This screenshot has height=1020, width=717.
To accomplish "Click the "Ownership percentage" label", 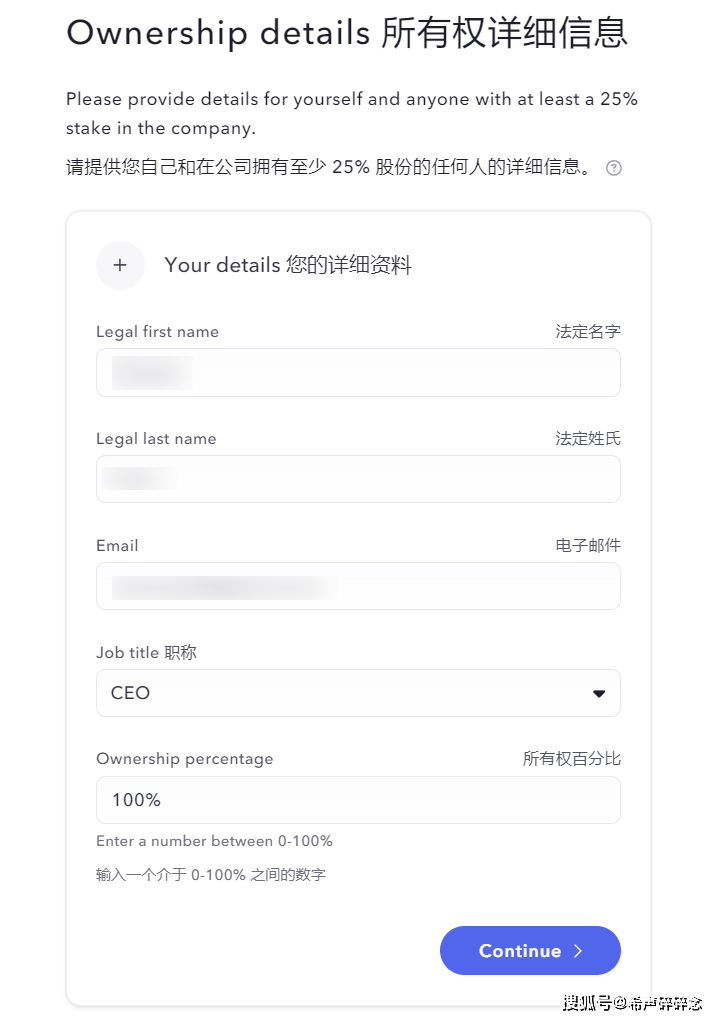I will pos(184,759).
